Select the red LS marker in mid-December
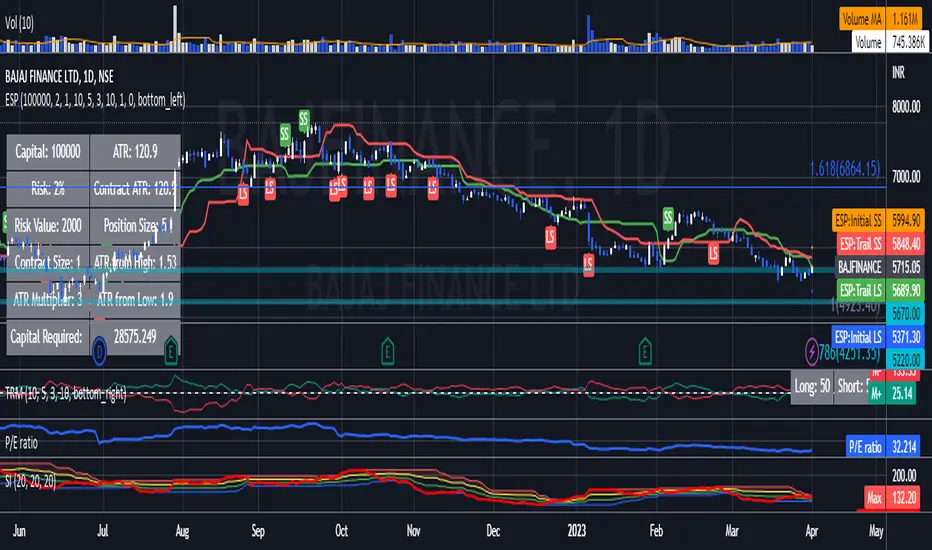Viewport: 932px width, 550px height. 550,237
